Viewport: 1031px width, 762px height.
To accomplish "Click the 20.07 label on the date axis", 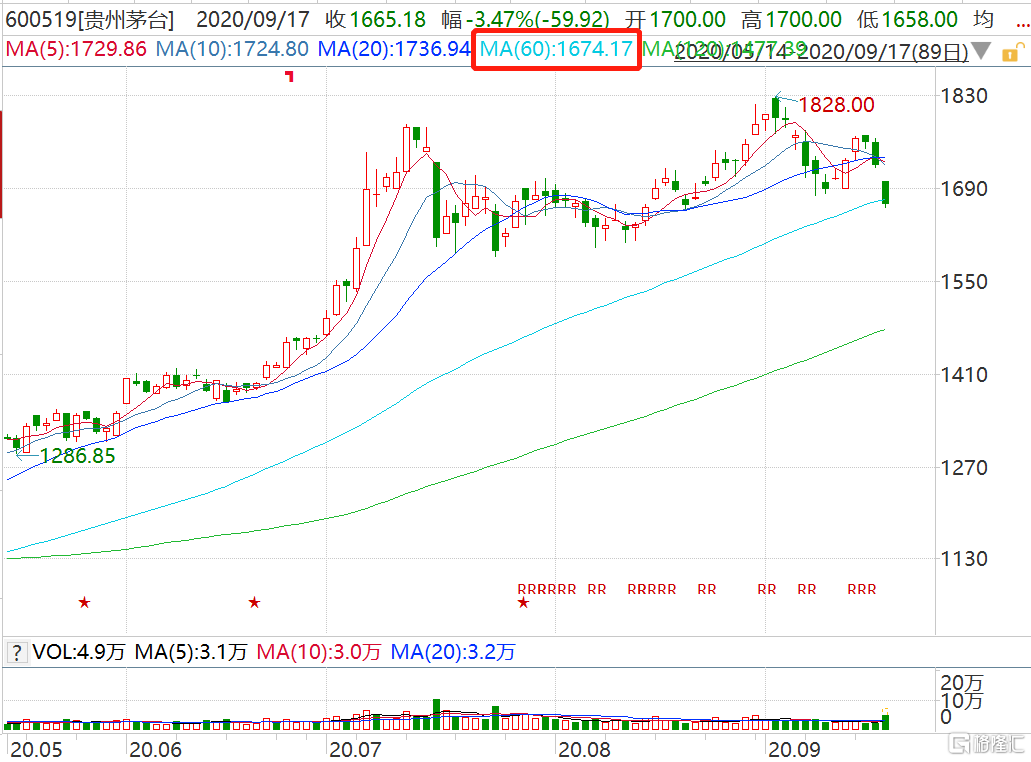I will [355, 750].
